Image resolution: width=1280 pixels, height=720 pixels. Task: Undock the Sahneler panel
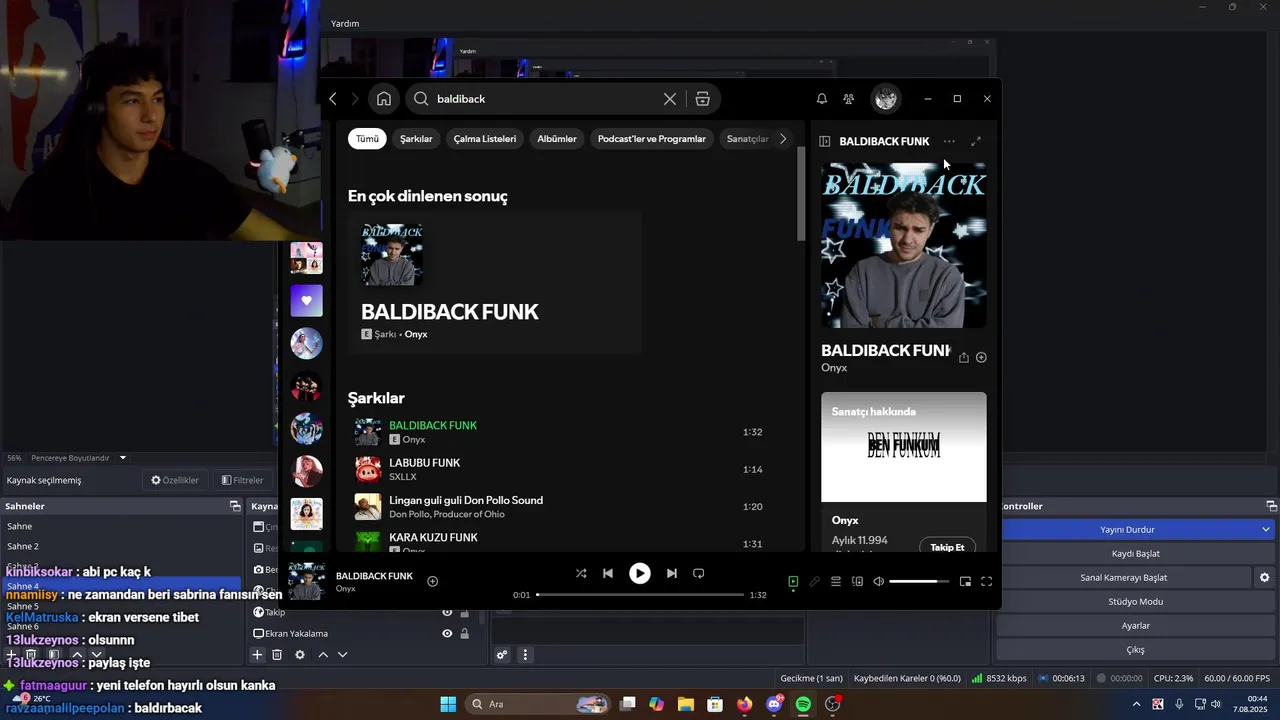234,506
